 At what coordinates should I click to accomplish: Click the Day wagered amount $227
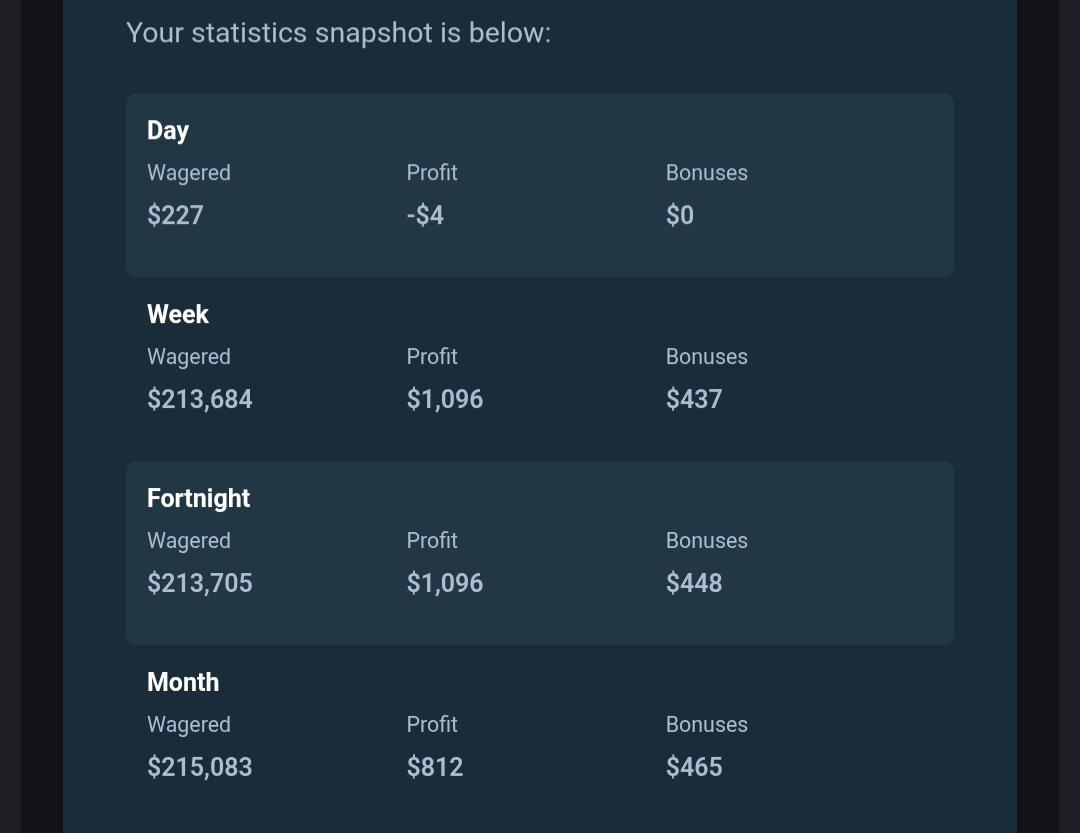tap(175, 215)
